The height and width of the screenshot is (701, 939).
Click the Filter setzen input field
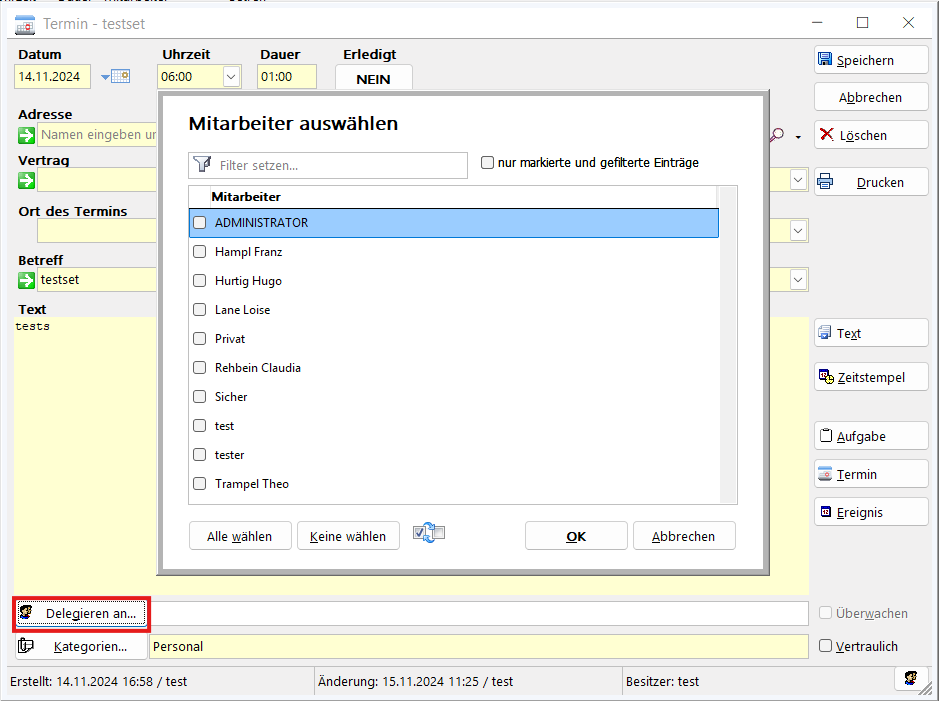(x=340, y=165)
